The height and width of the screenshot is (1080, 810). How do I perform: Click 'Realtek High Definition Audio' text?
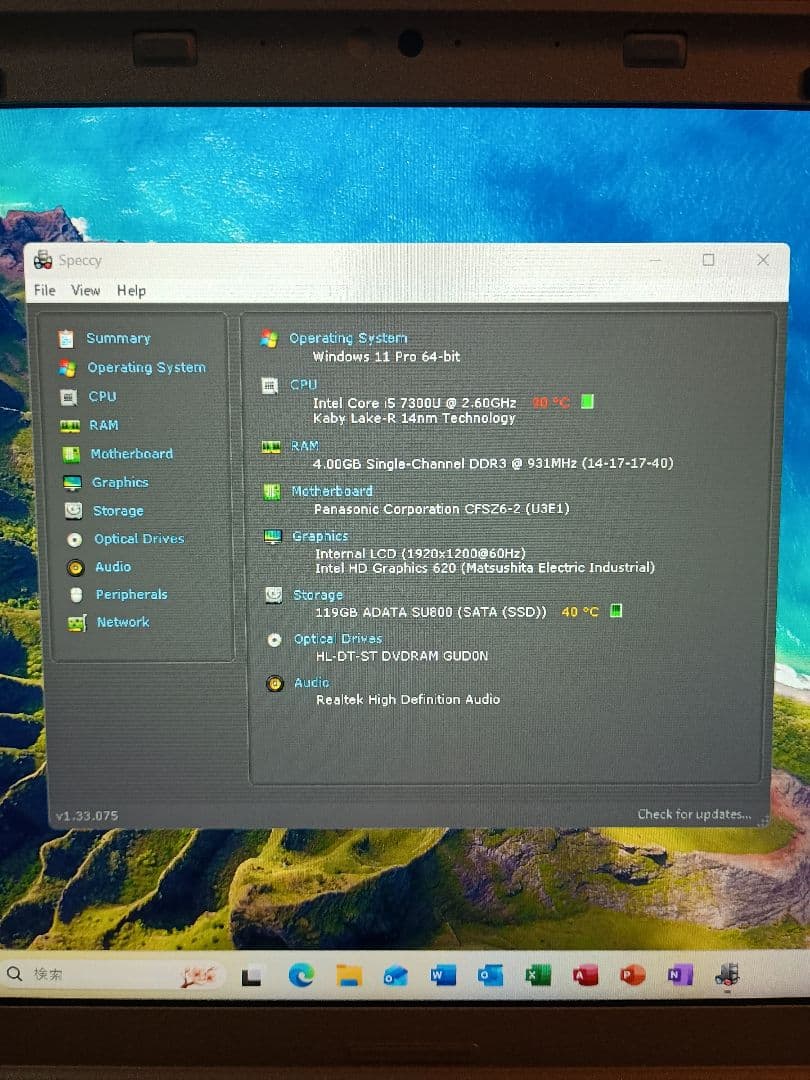click(x=408, y=699)
